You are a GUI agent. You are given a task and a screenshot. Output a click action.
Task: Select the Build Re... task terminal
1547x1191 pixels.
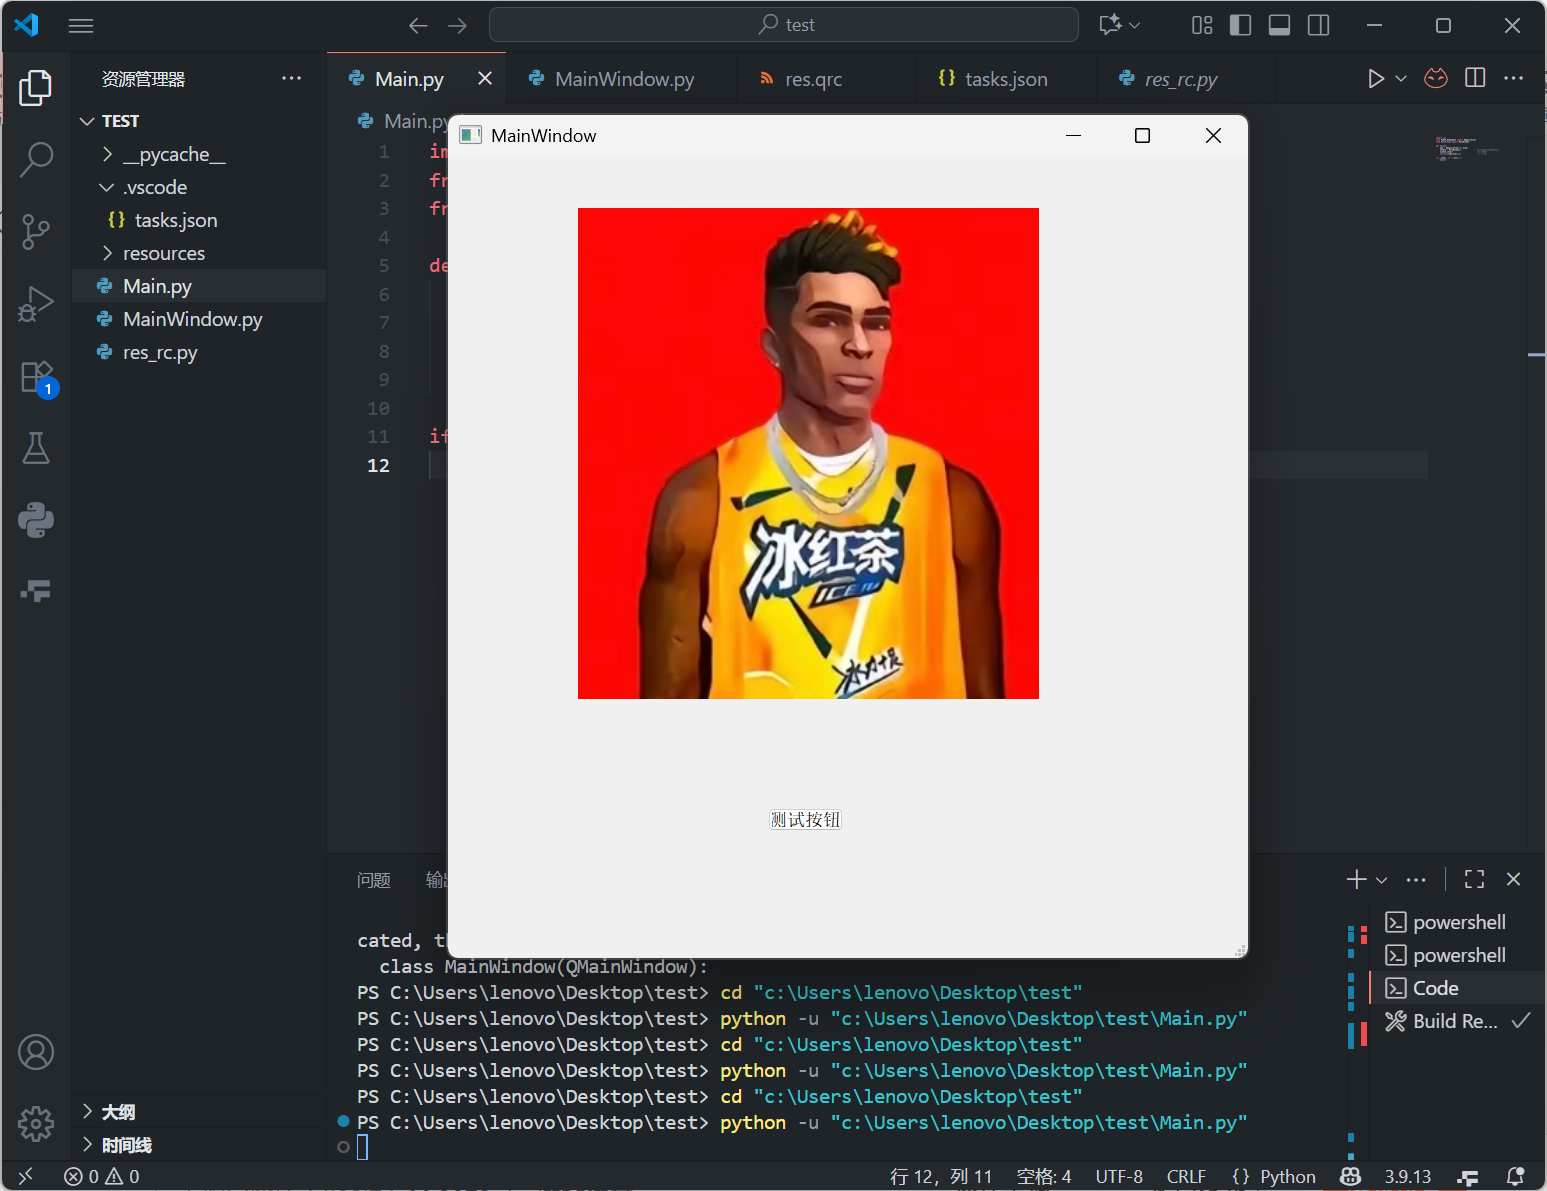[1456, 1021]
